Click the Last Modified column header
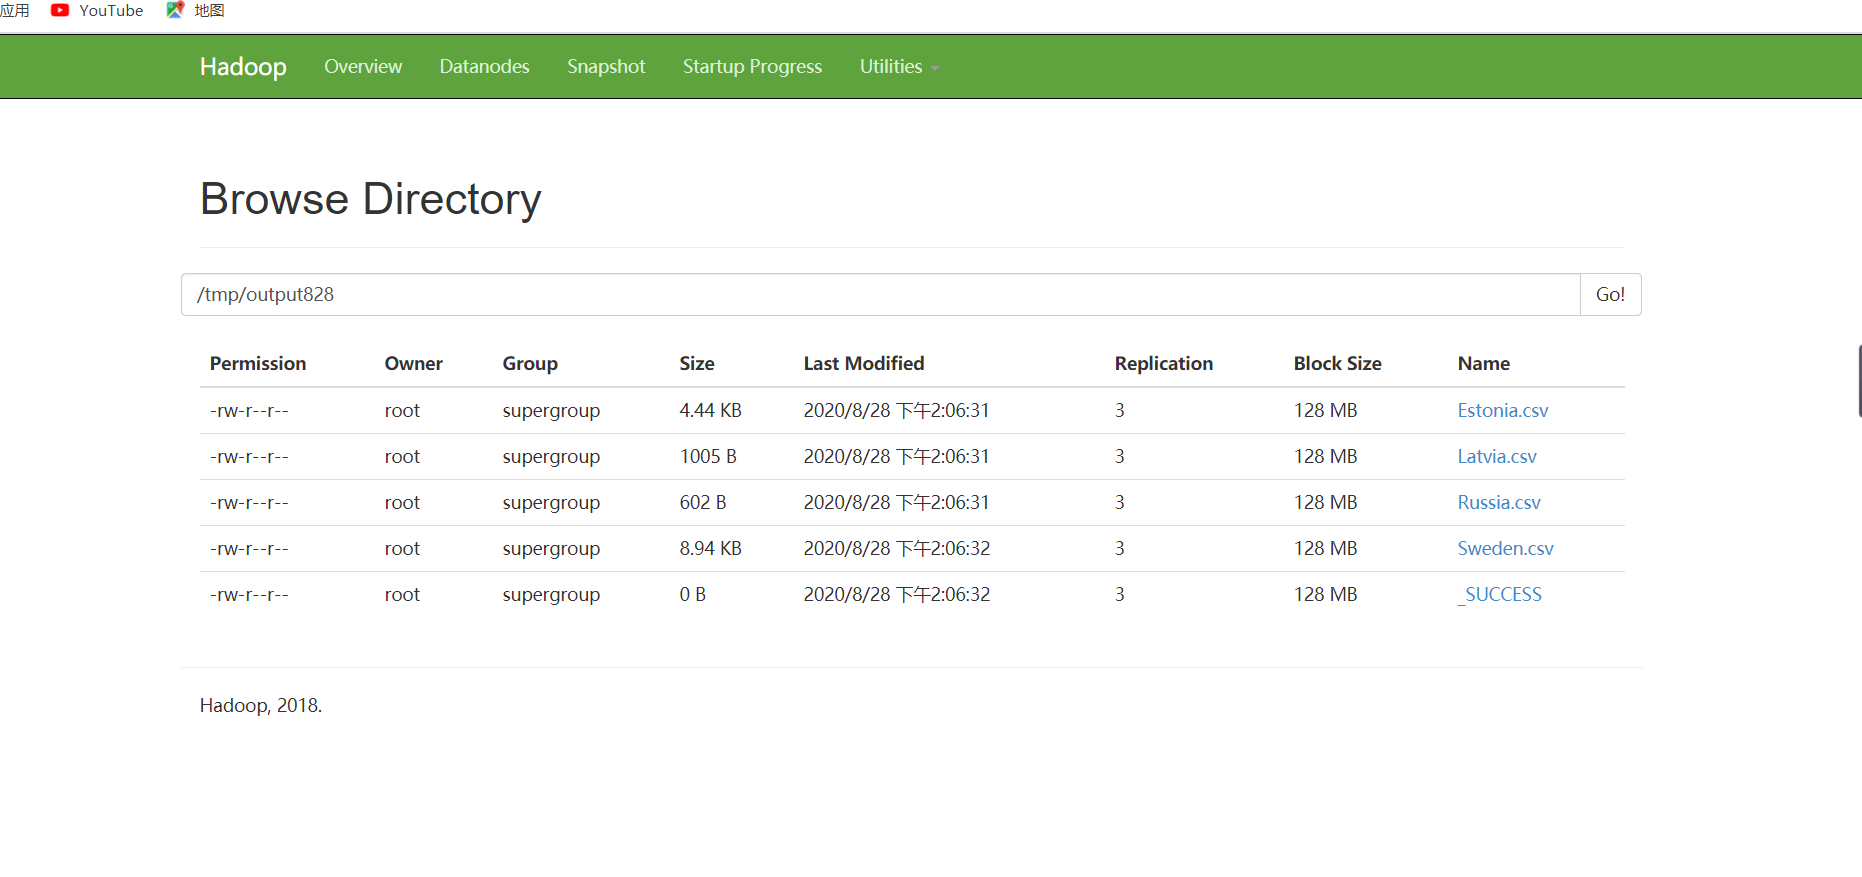Screen dimensions: 1862x877 (864, 363)
